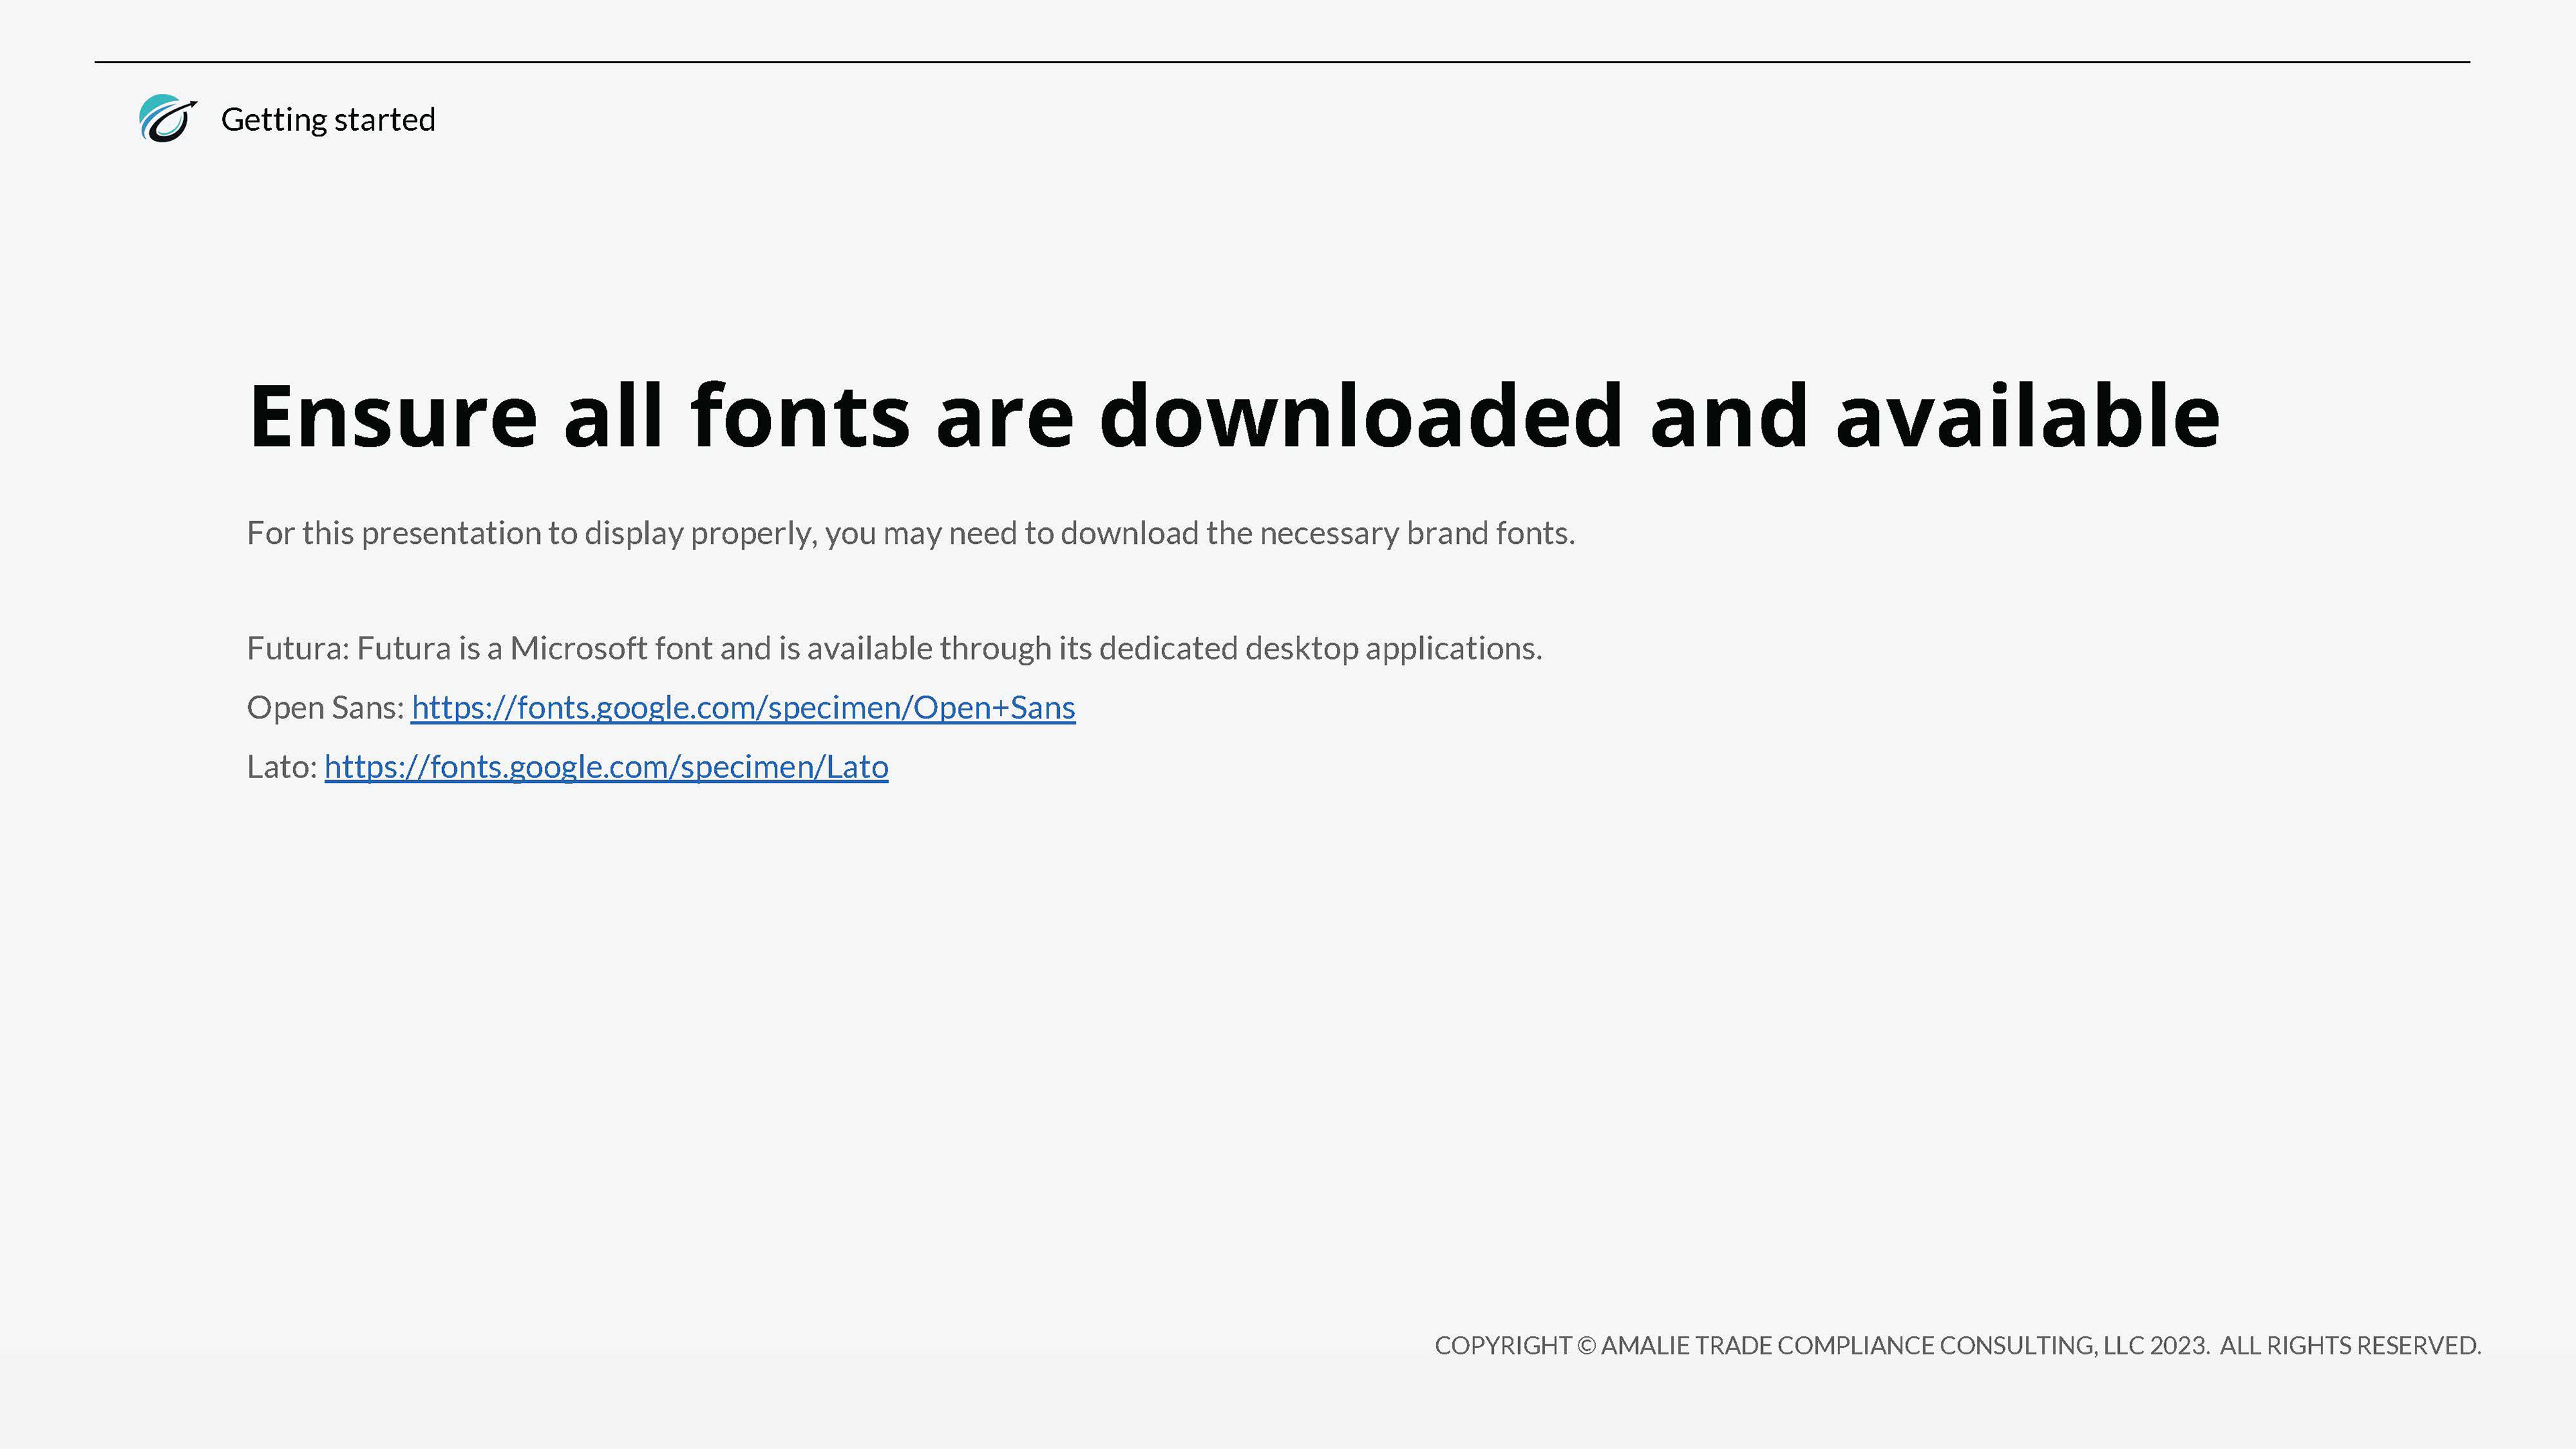
Task: Click the 'desktop applications' phrase
Action: [1392, 649]
